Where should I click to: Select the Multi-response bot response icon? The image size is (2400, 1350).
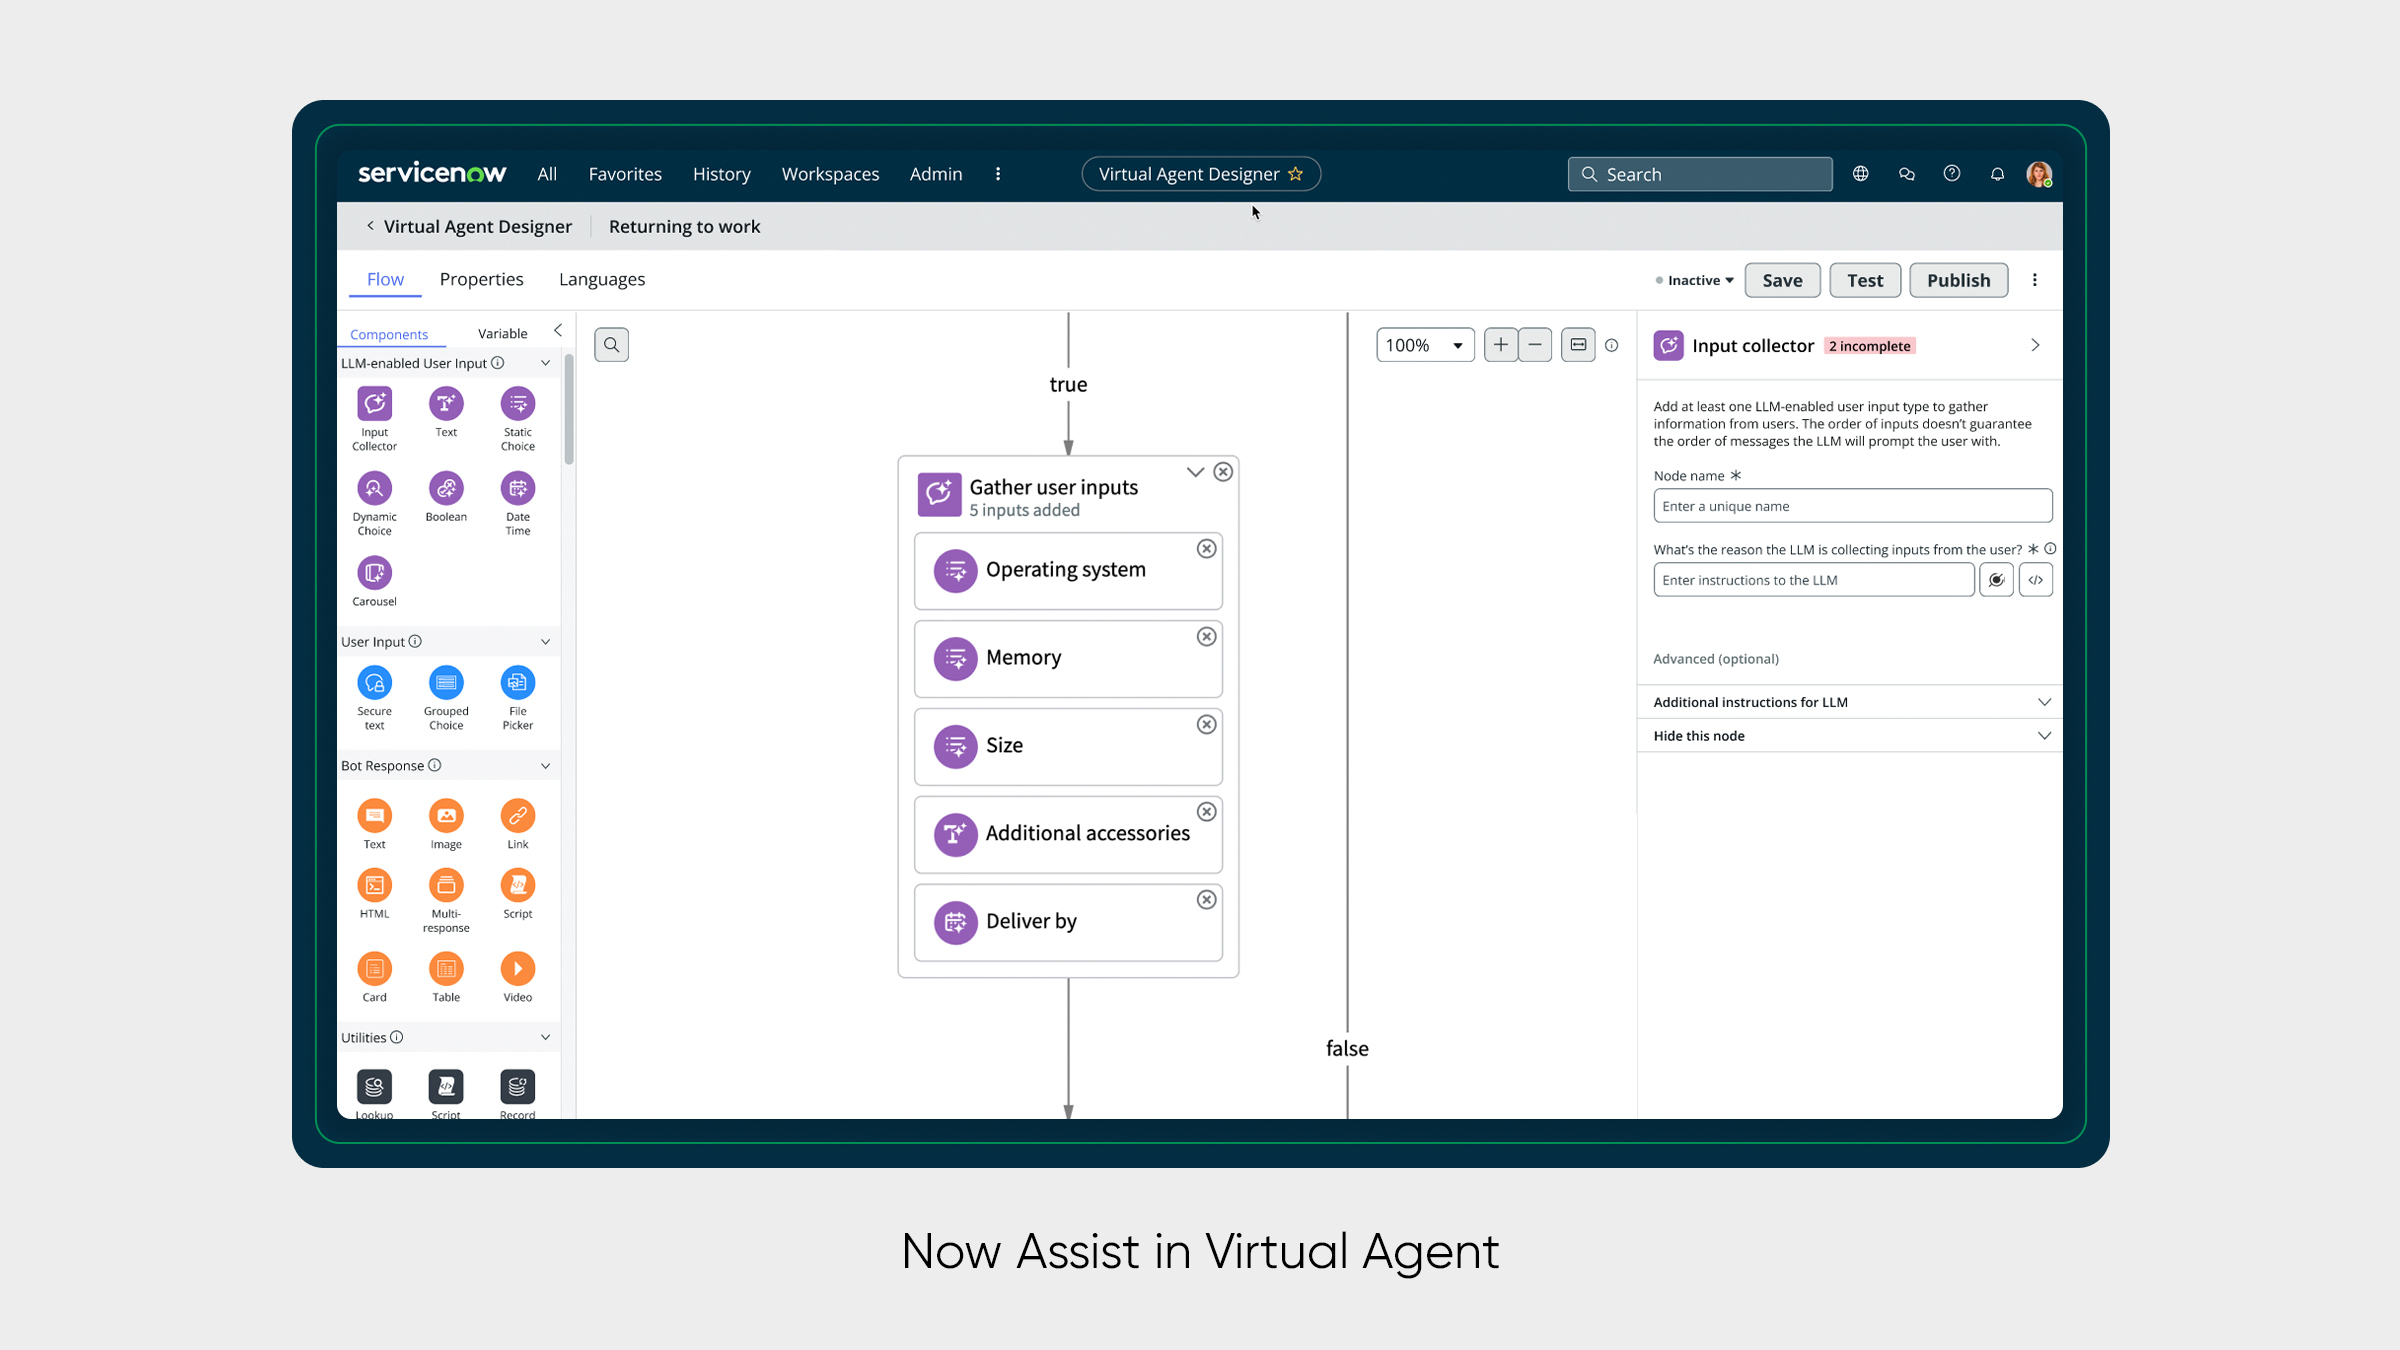point(446,885)
